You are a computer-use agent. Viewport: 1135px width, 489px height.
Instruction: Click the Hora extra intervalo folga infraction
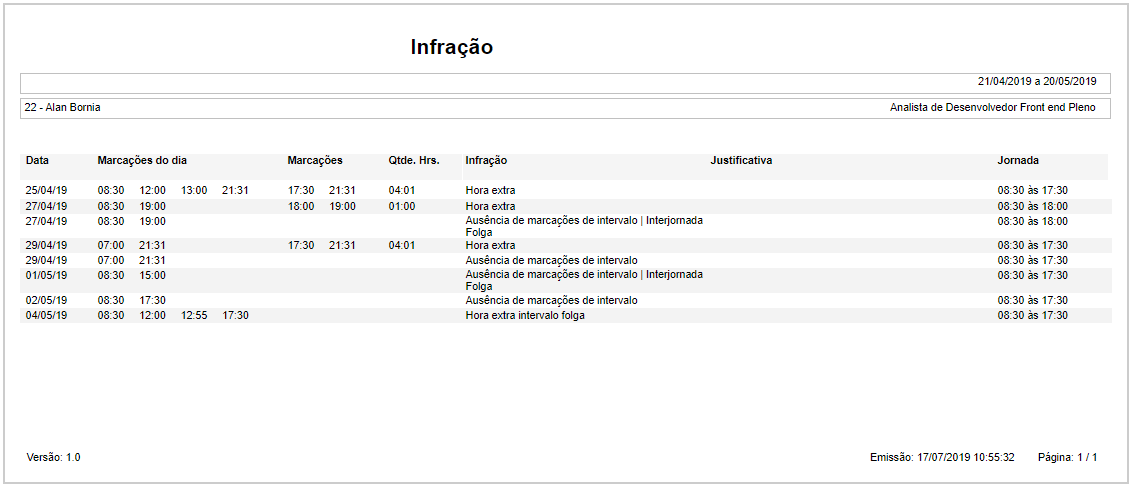(x=525, y=315)
